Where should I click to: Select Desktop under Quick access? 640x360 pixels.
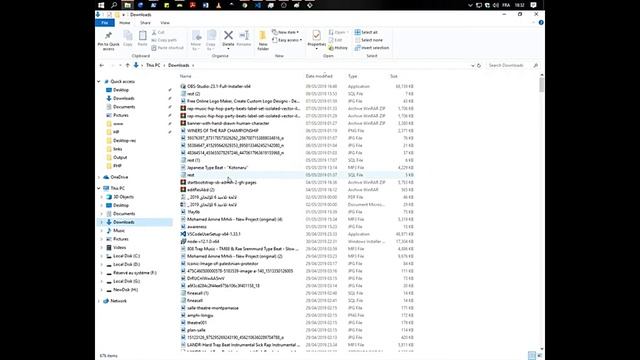pos(121,90)
